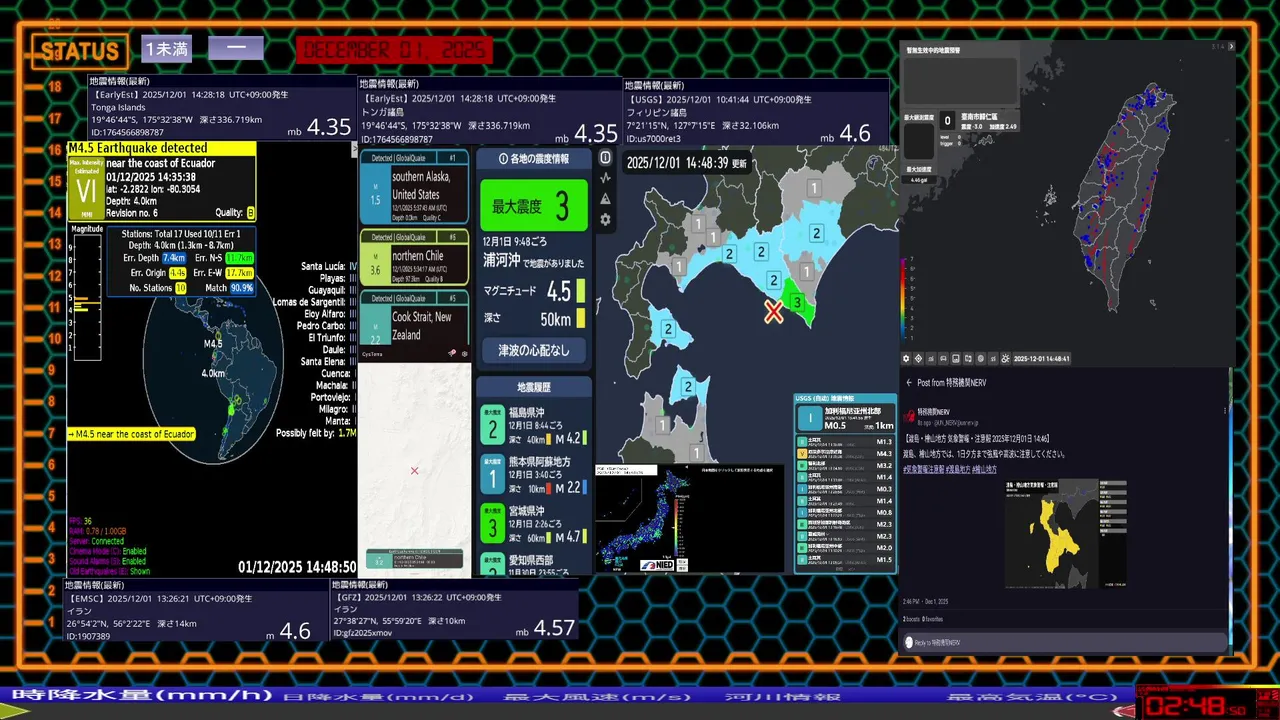Click the gear icon in the CysTerra title bar
1280x720 pixels.
464,353
